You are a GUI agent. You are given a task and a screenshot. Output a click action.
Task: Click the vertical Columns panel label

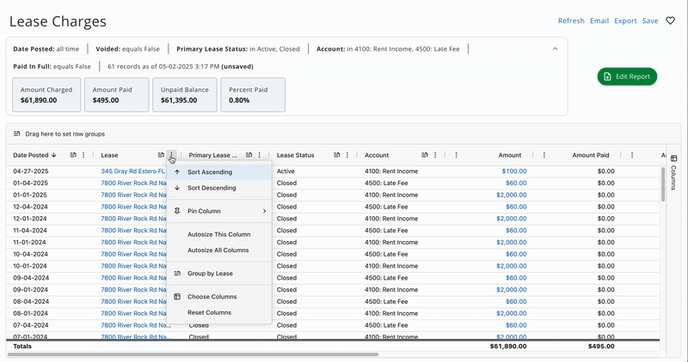tap(674, 177)
